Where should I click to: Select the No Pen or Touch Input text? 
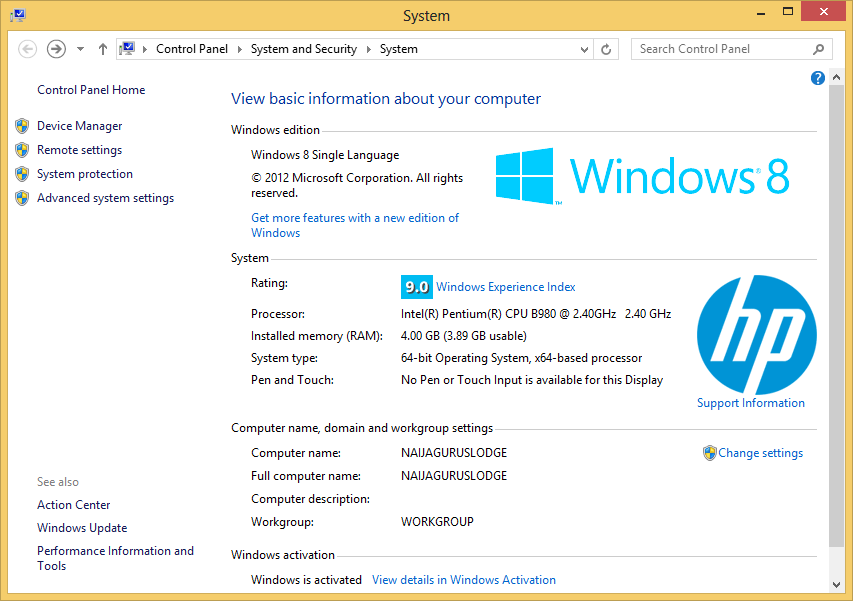click(532, 380)
